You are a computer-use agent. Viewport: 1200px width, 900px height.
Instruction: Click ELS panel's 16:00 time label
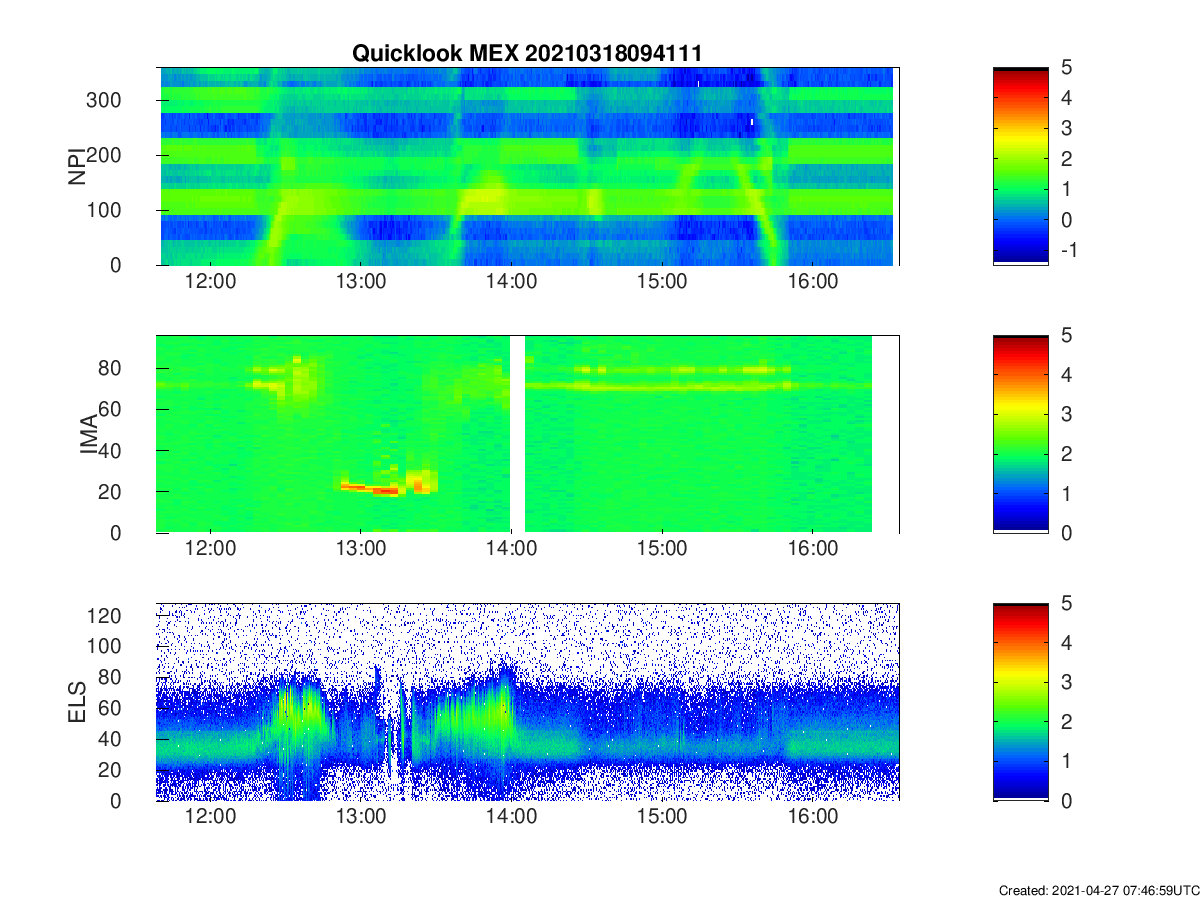click(813, 819)
